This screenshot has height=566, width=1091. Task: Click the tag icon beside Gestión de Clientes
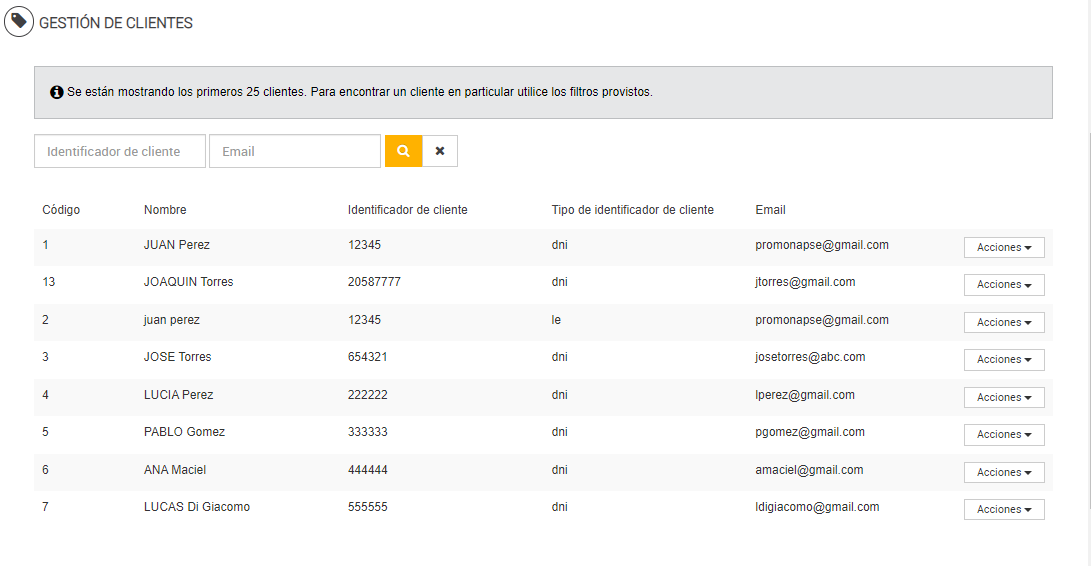pos(19,22)
